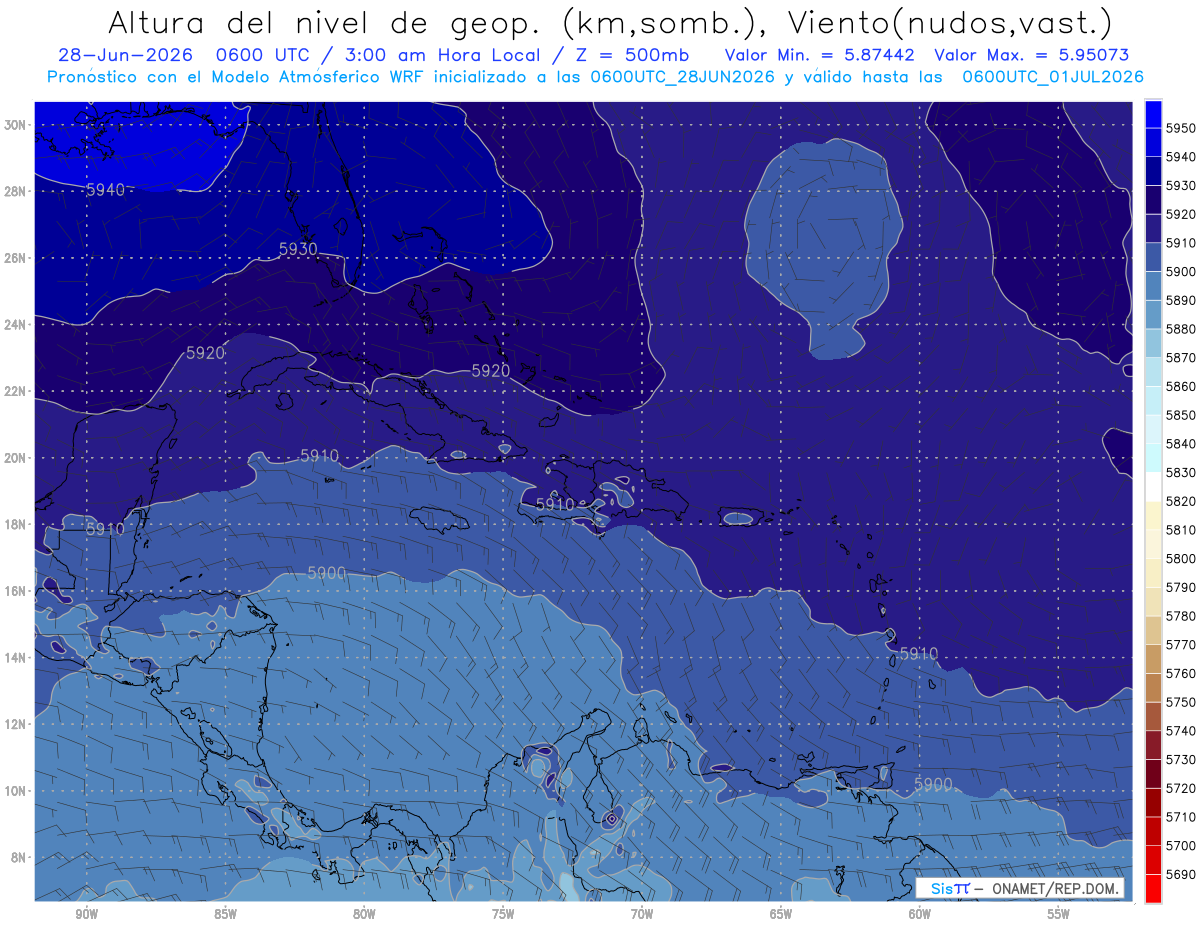1200x927 pixels.
Task: Click the 60W longitude axis label
Action: [x=920, y=914]
